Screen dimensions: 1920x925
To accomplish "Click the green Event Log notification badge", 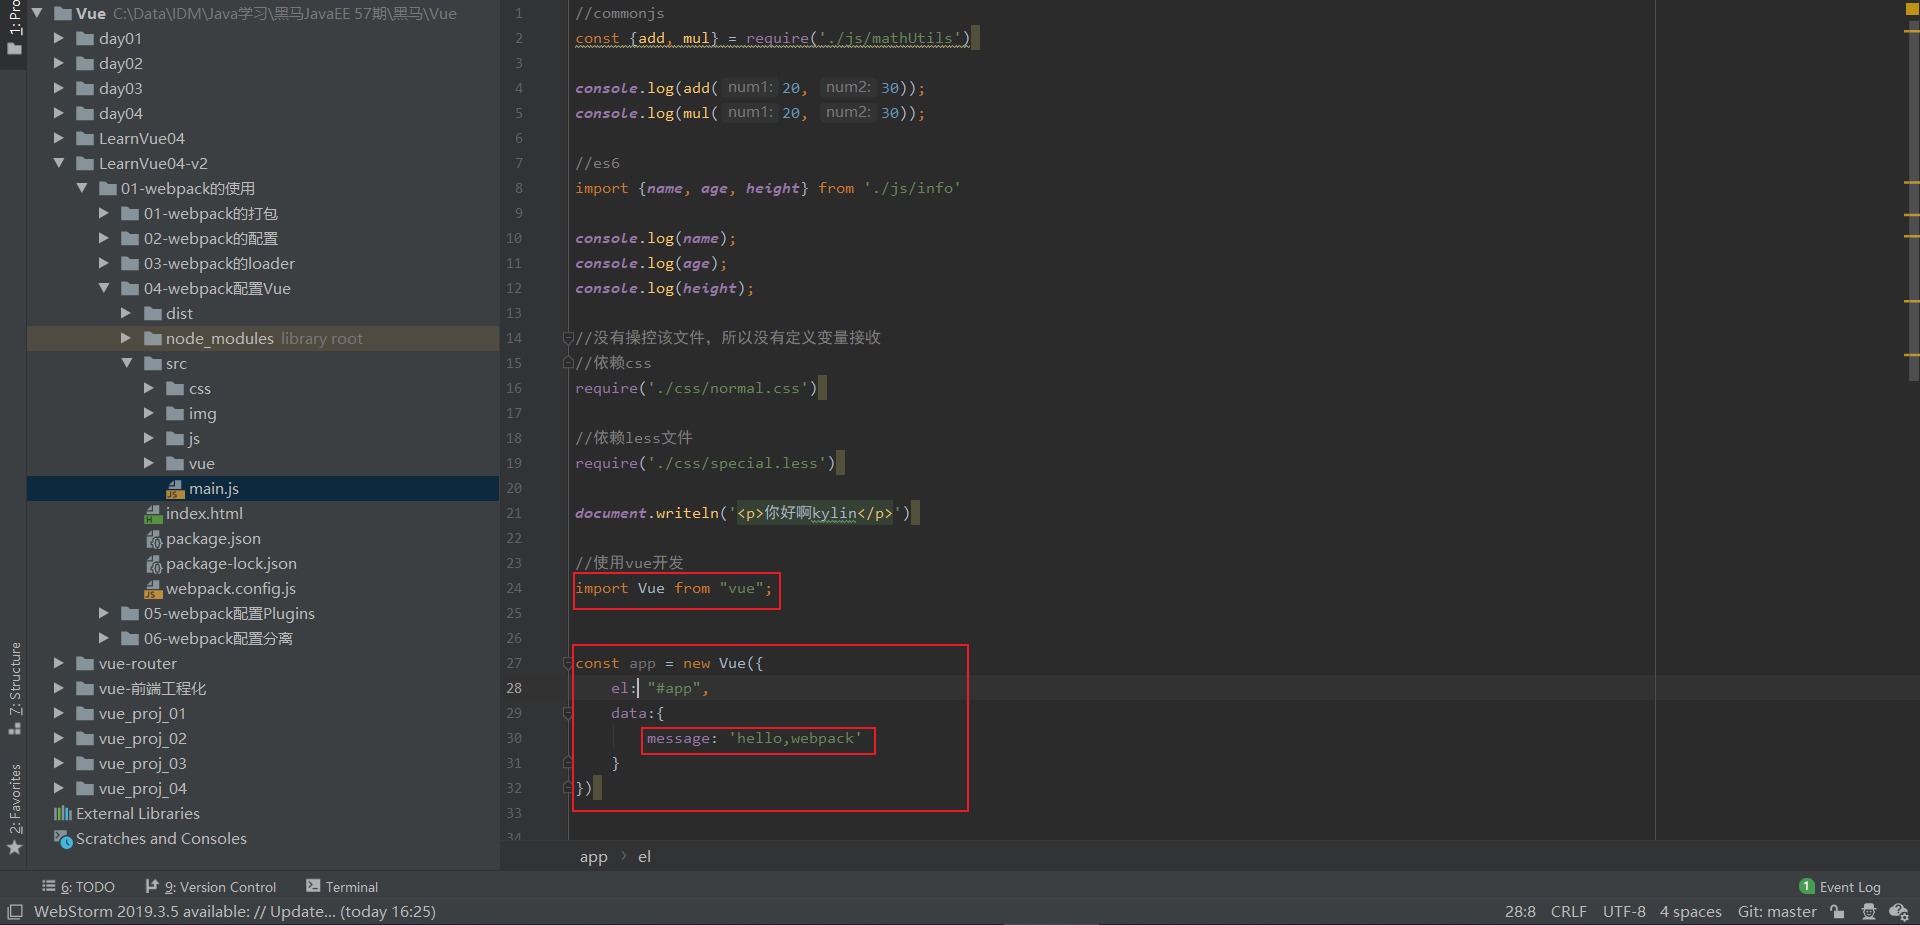I will [1806, 887].
